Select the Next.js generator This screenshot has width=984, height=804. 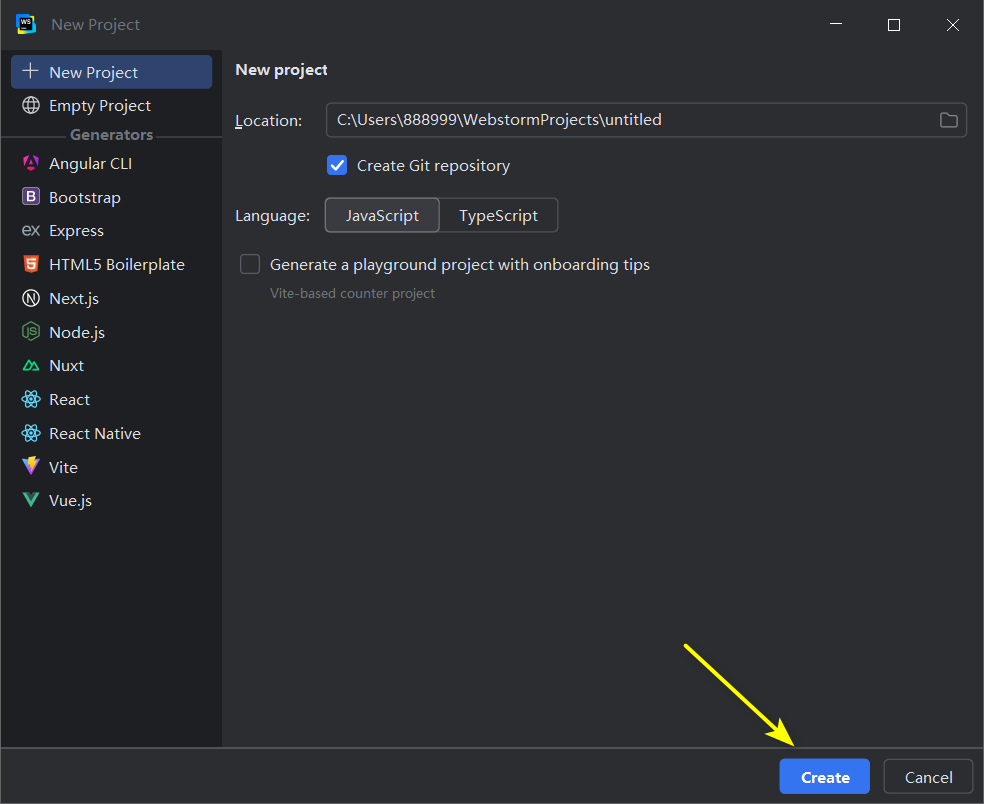coord(112,298)
